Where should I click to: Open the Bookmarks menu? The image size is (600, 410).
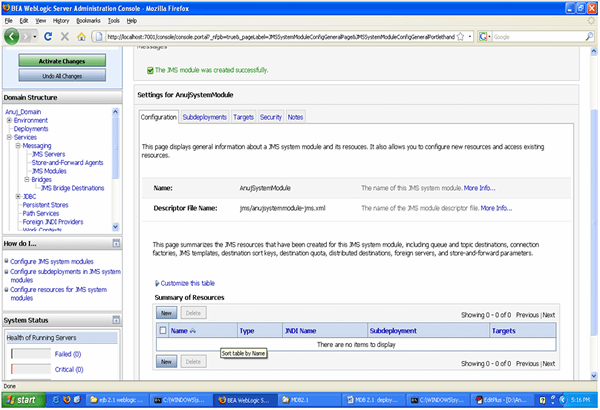click(88, 20)
